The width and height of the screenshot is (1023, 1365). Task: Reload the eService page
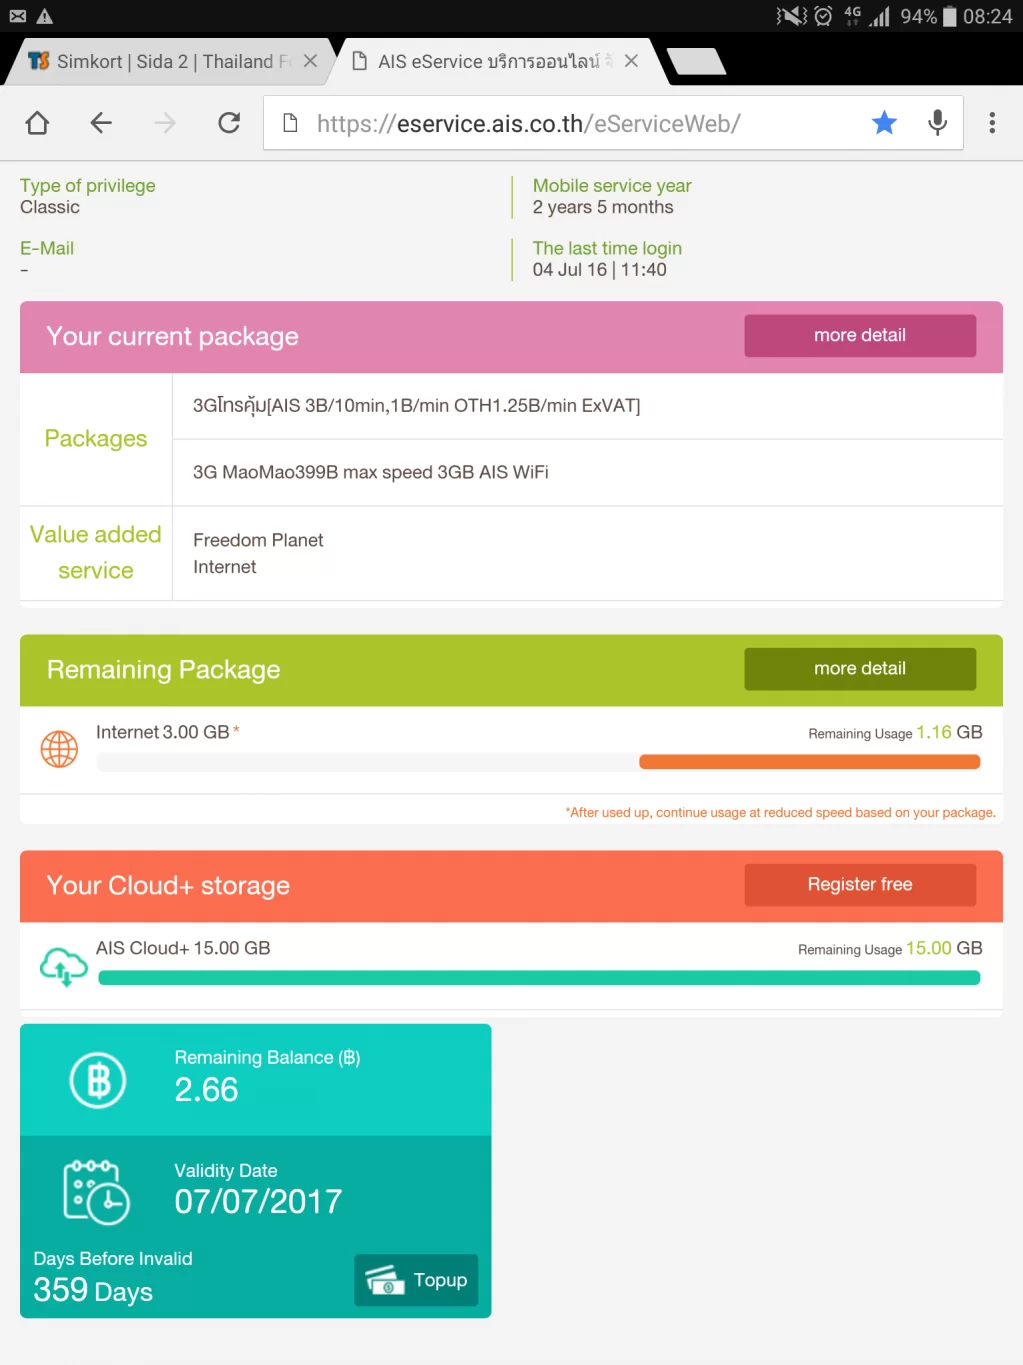click(x=229, y=123)
